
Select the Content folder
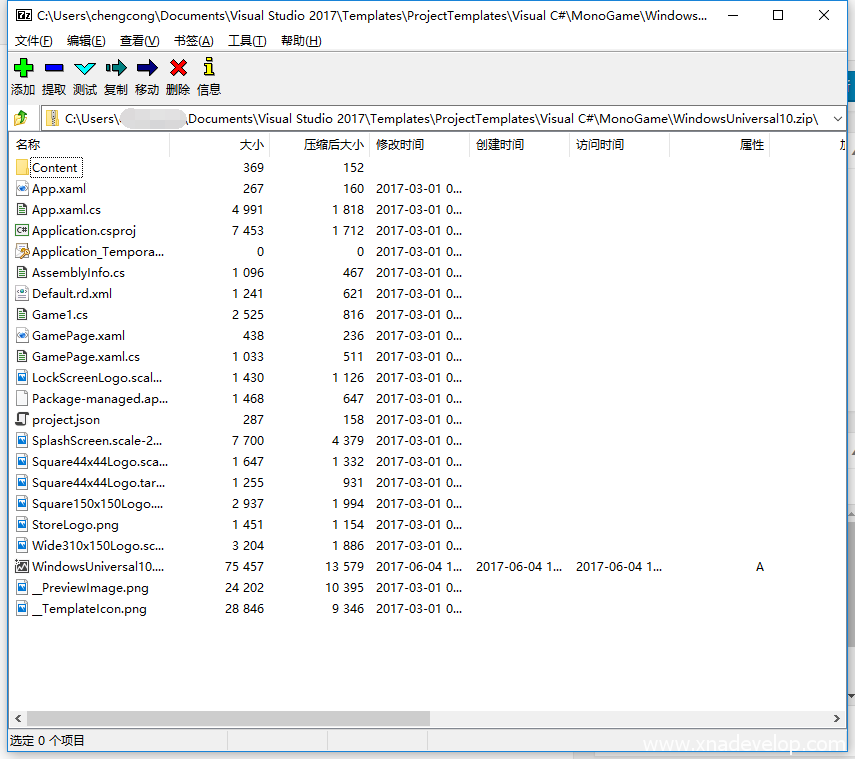[x=55, y=168]
